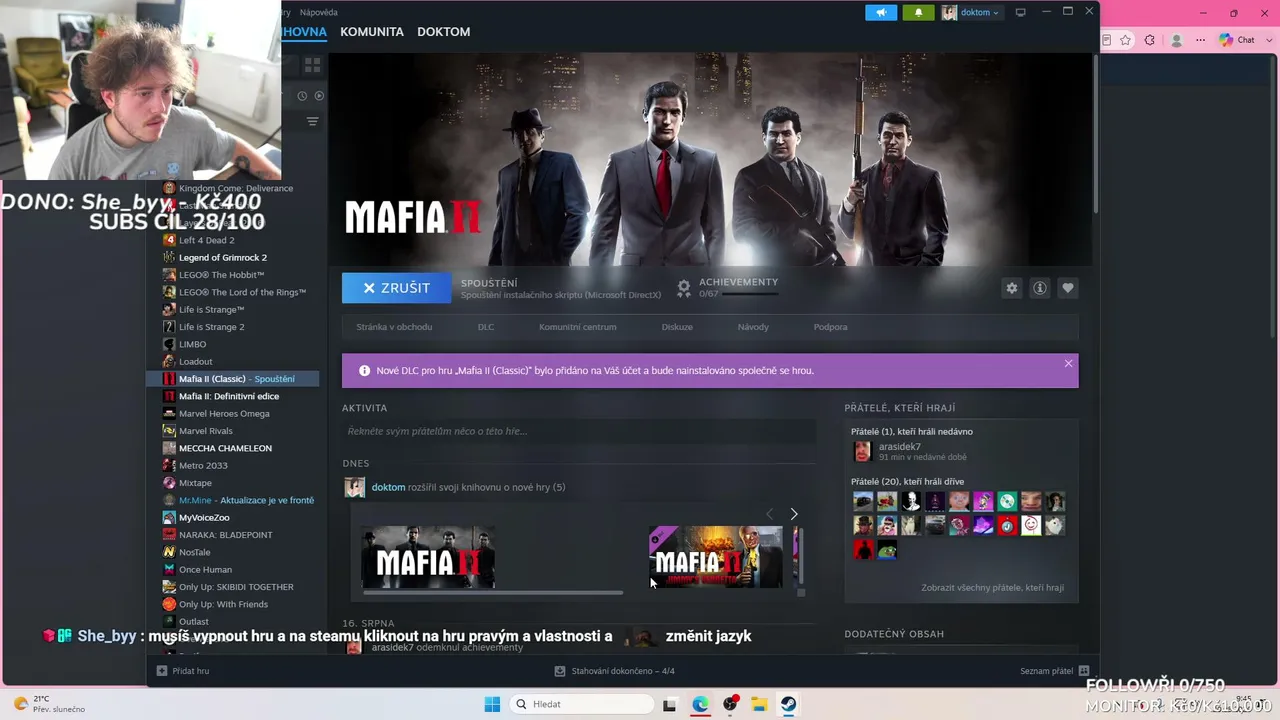Open the Podpora tab

[x=830, y=327]
